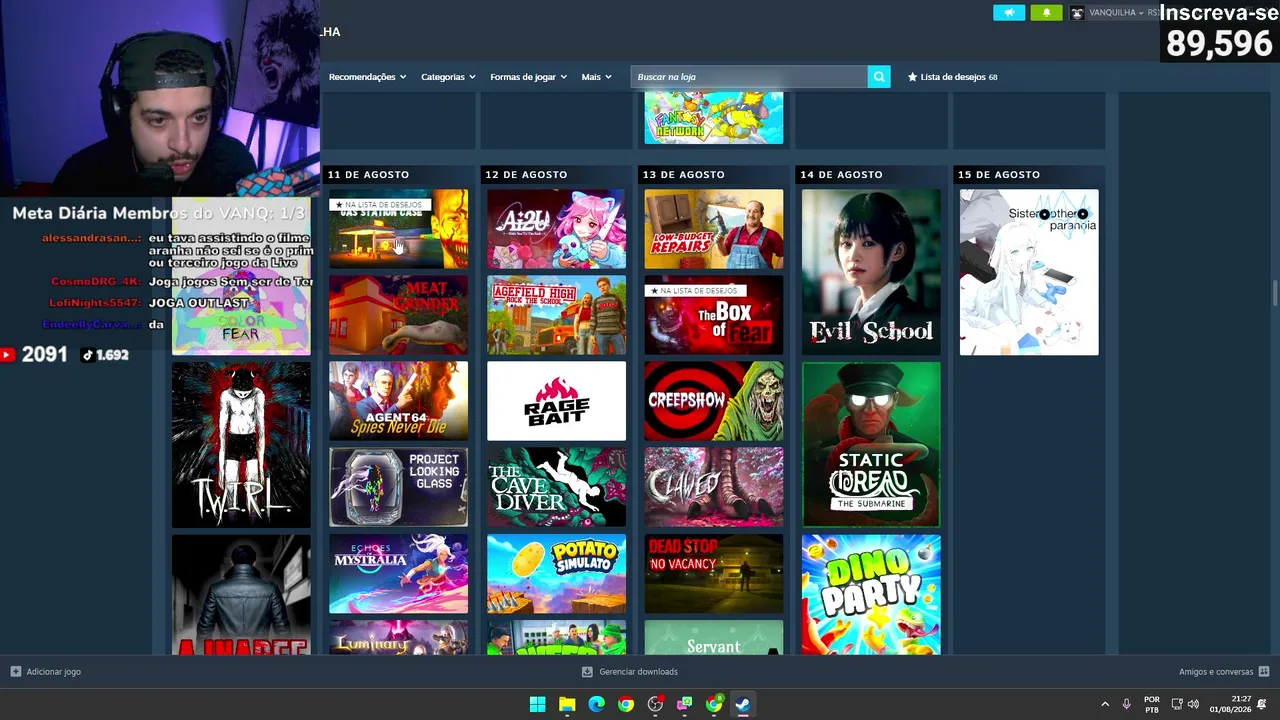
Task: Open the green notifications bell
Action: 1046,13
